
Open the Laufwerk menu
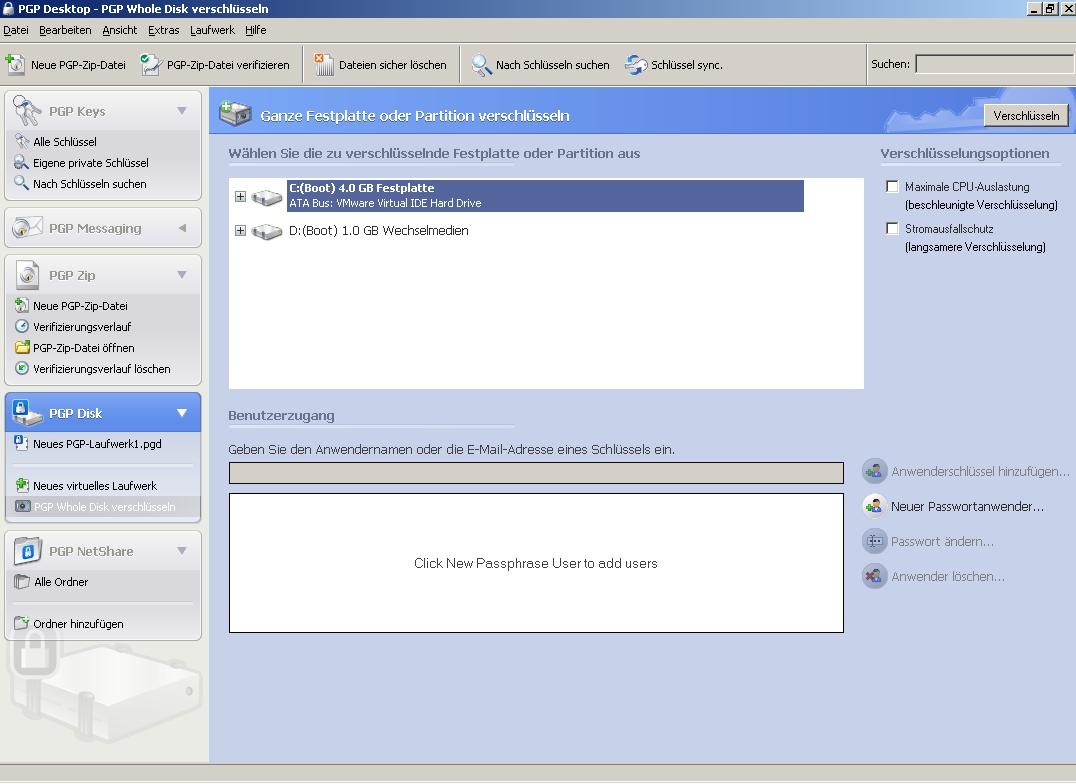[212, 30]
